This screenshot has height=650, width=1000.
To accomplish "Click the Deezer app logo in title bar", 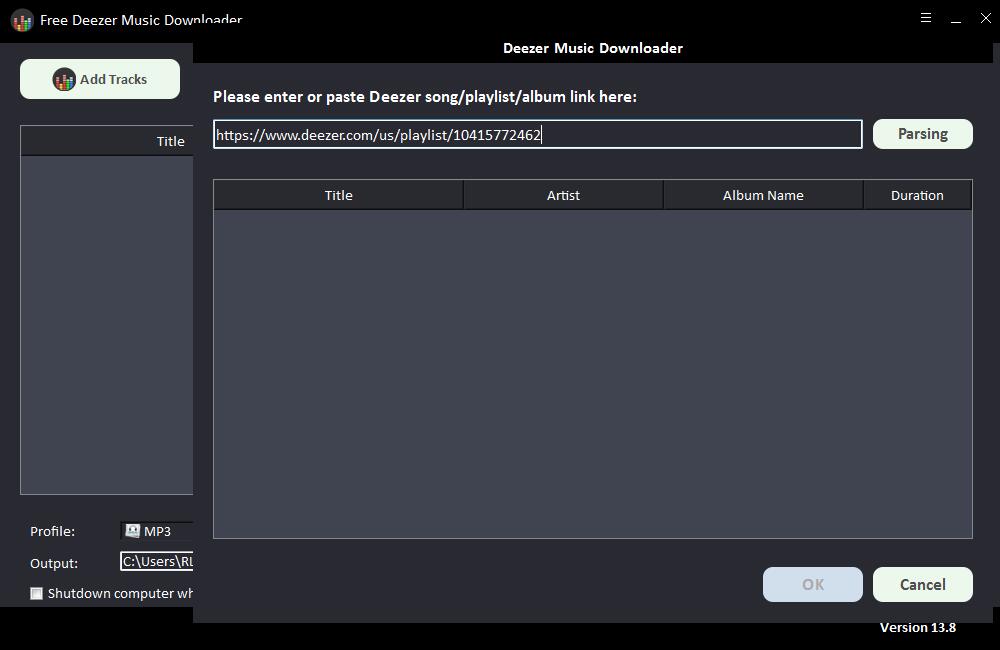I will pos(22,20).
